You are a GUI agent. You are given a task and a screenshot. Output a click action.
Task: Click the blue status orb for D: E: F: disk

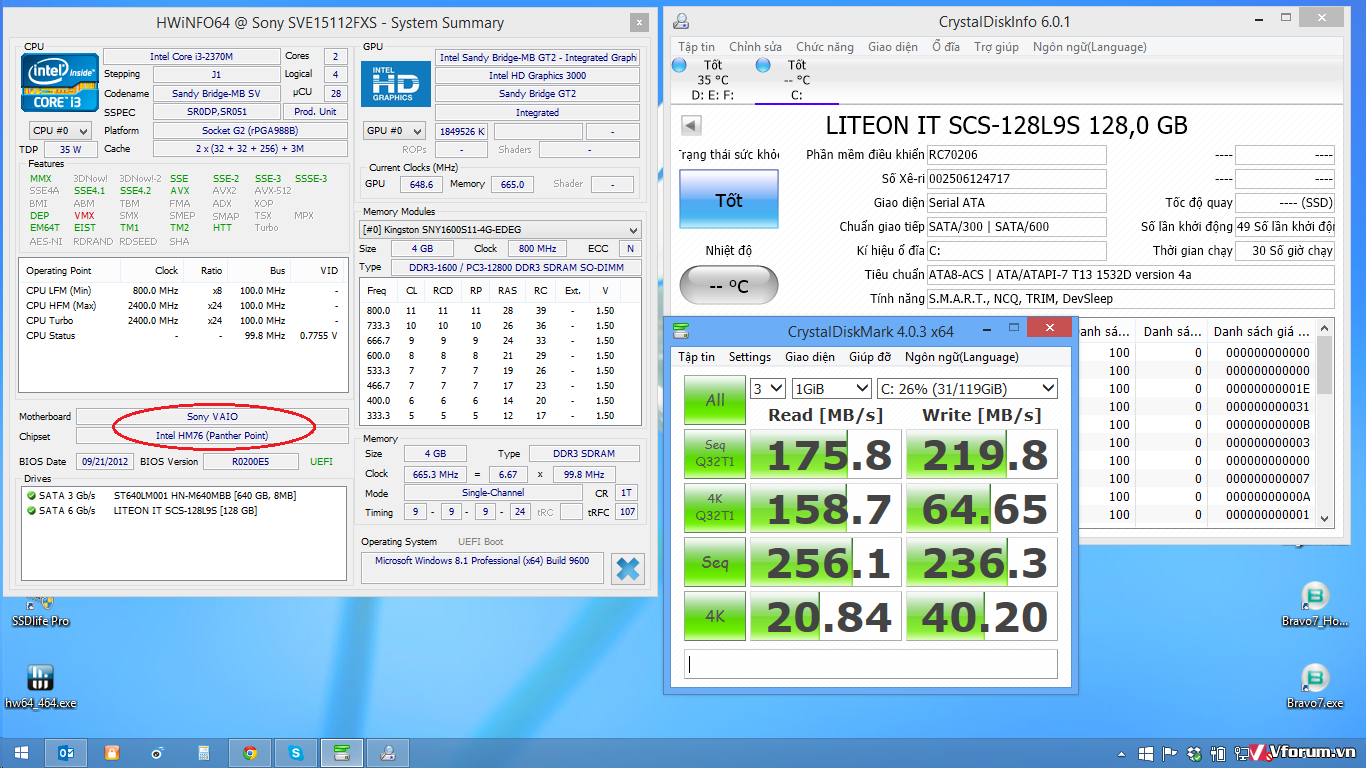(679, 65)
